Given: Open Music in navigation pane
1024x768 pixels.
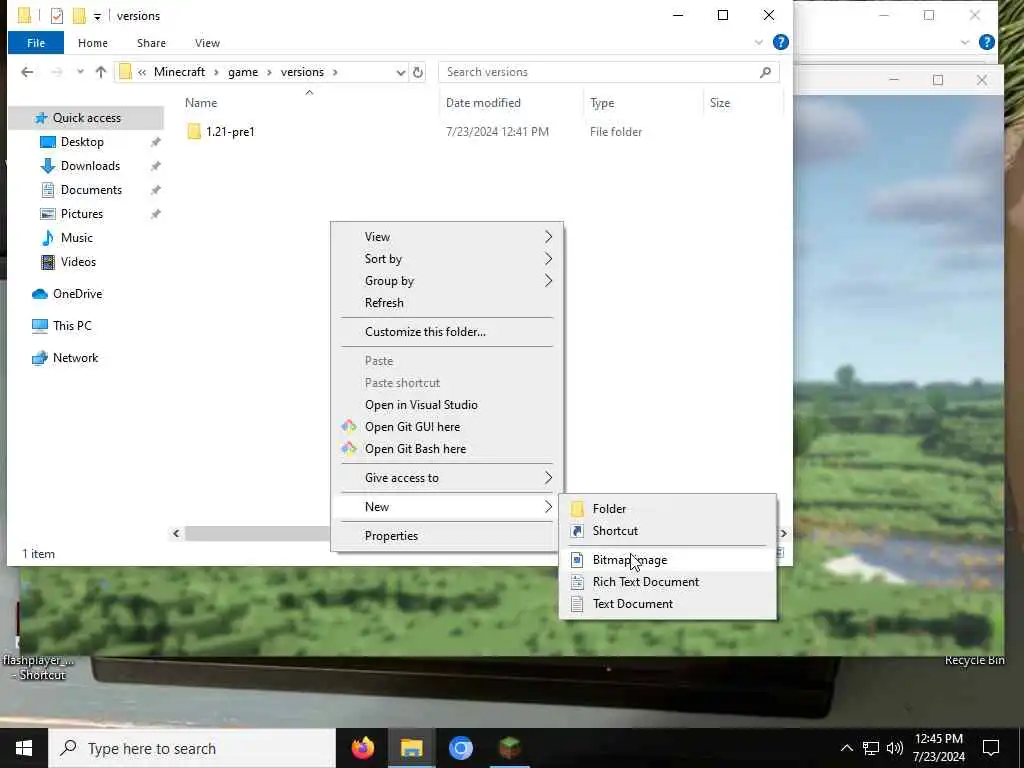Looking at the screenshot, I should tap(76, 238).
